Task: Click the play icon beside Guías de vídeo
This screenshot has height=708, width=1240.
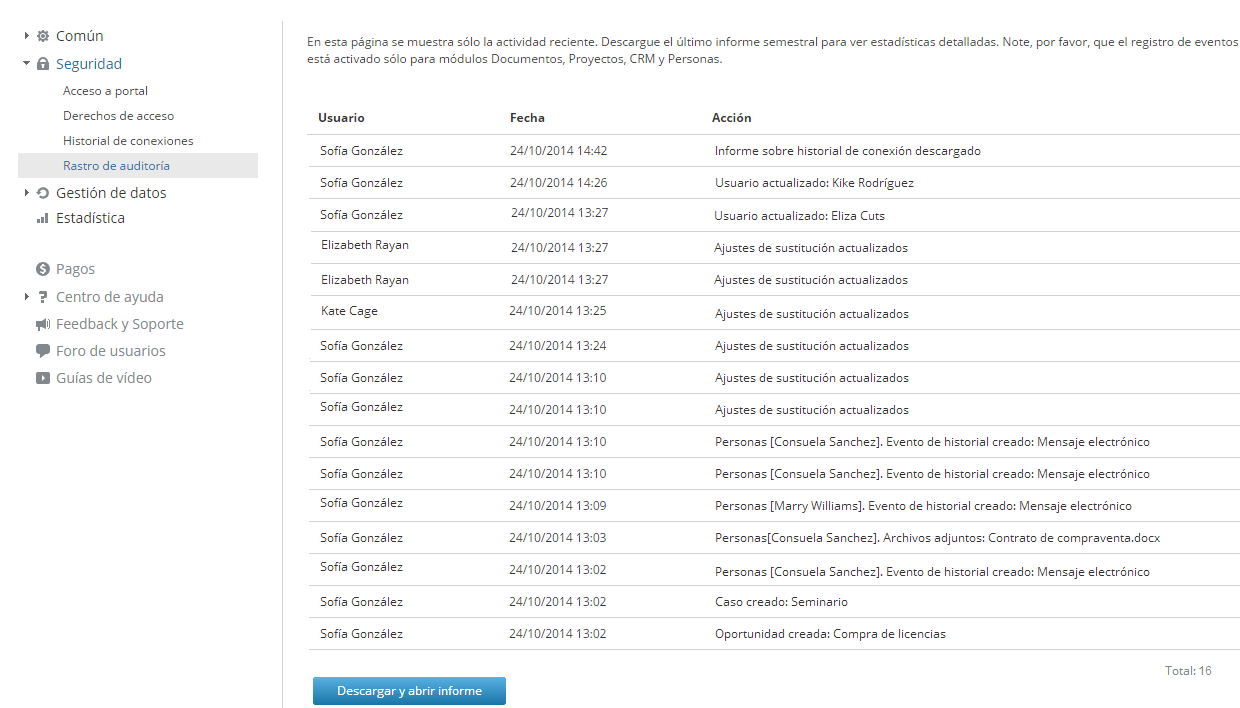Action: point(43,378)
